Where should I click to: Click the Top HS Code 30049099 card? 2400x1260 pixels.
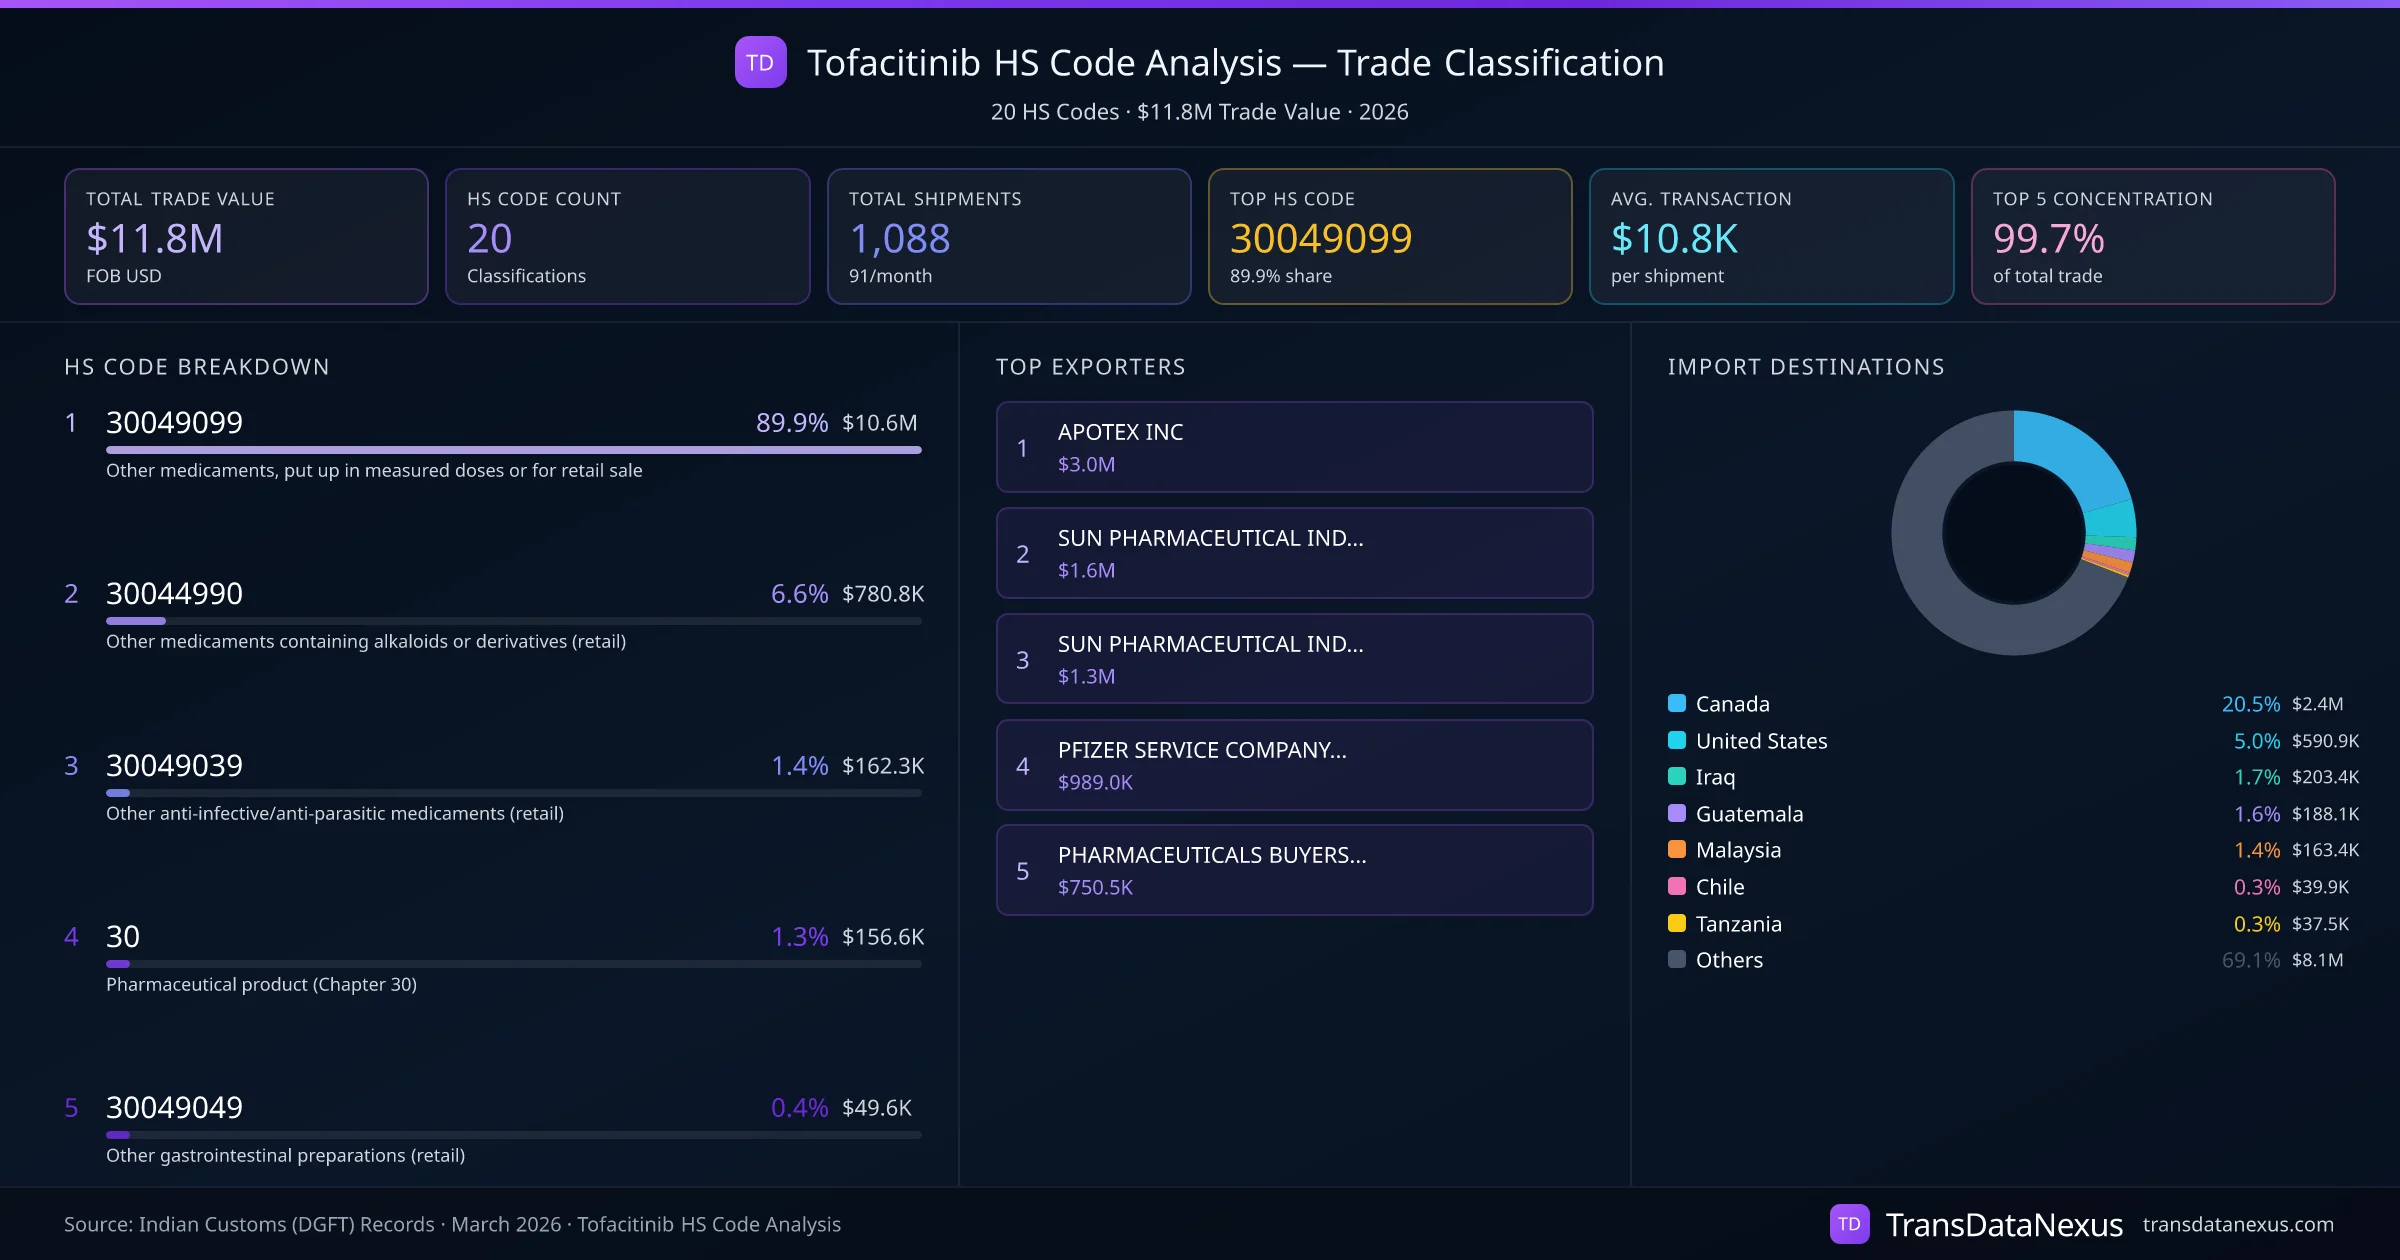[x=1389, y=236]
